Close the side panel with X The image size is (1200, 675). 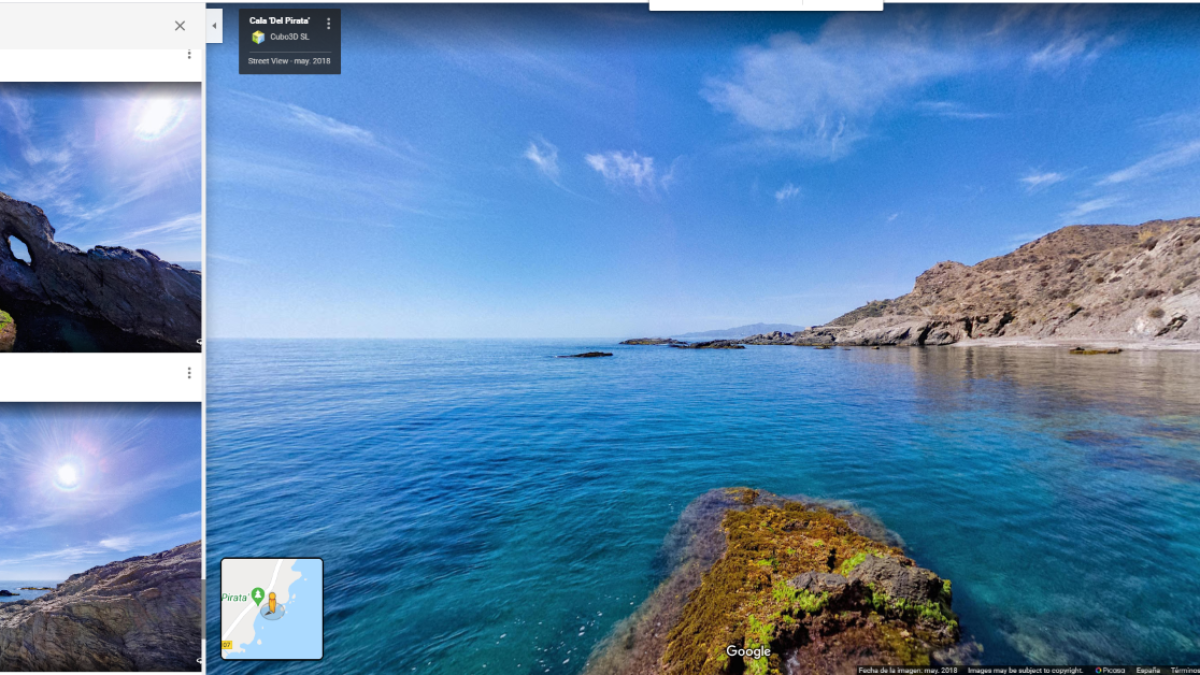coord(180,26)
